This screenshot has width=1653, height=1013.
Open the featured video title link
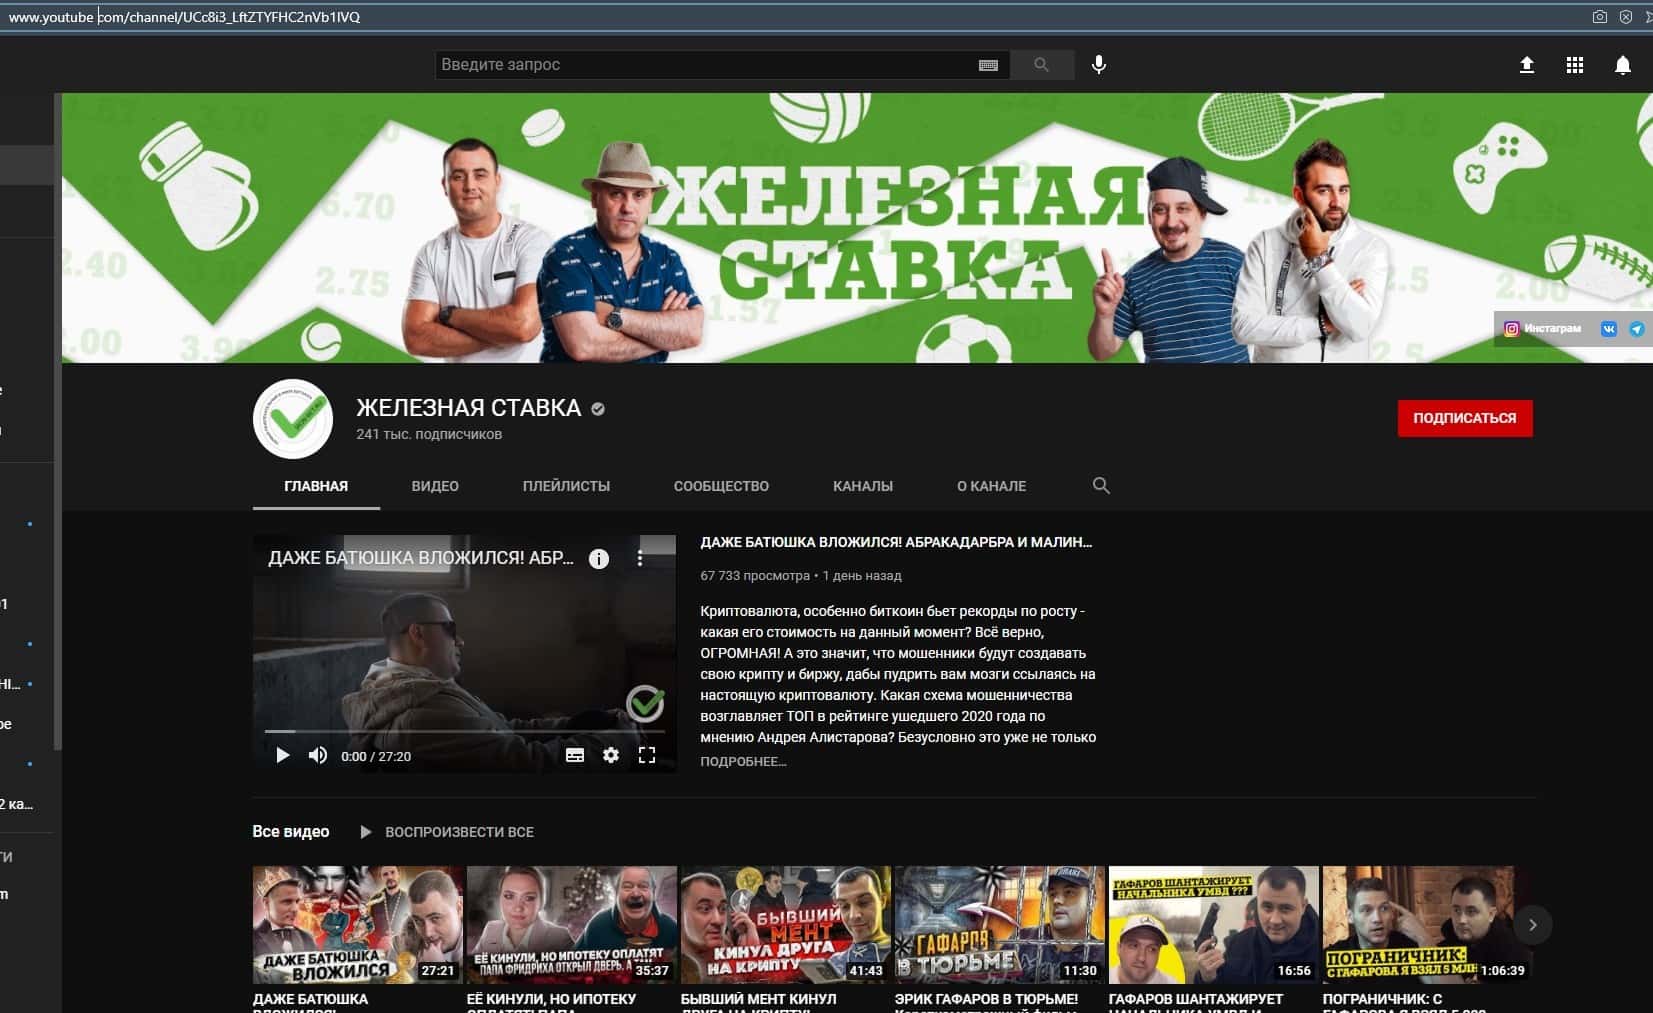pos(896,542)
